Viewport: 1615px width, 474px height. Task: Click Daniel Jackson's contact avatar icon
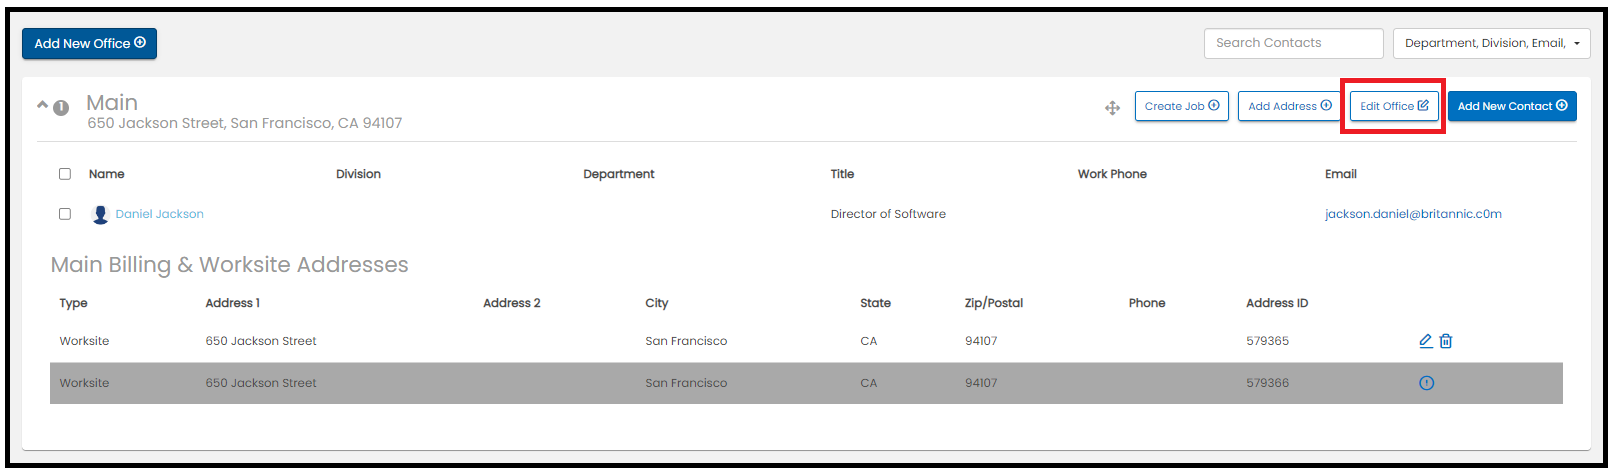point(100,214)
